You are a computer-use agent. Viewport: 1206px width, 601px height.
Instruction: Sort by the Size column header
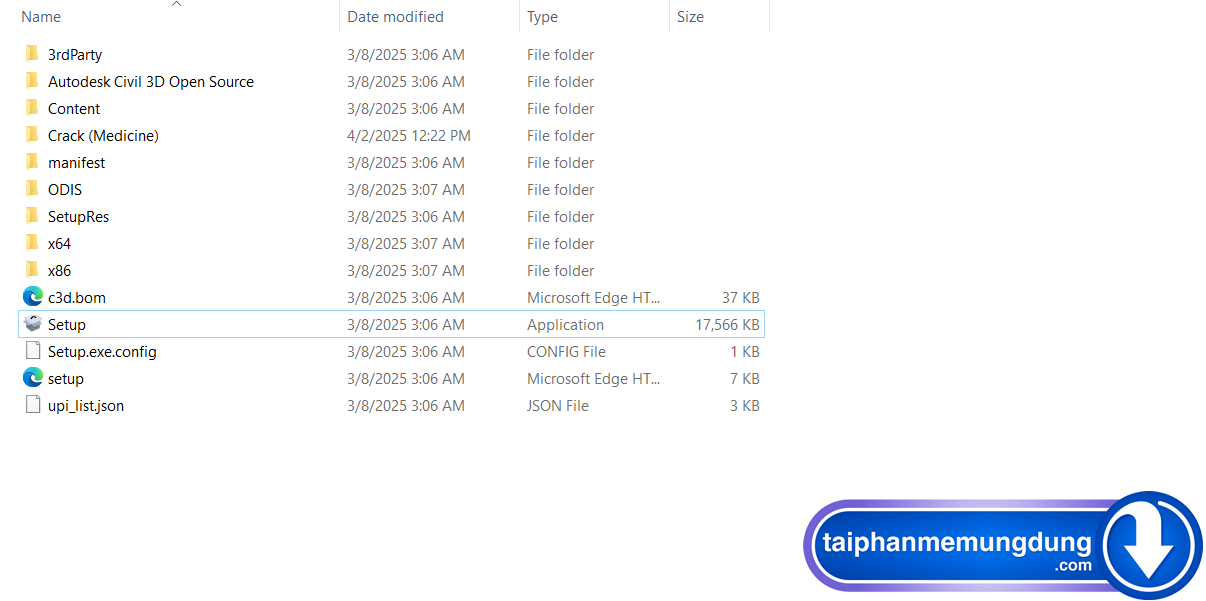pyautogui.click(x=690, y=17)
